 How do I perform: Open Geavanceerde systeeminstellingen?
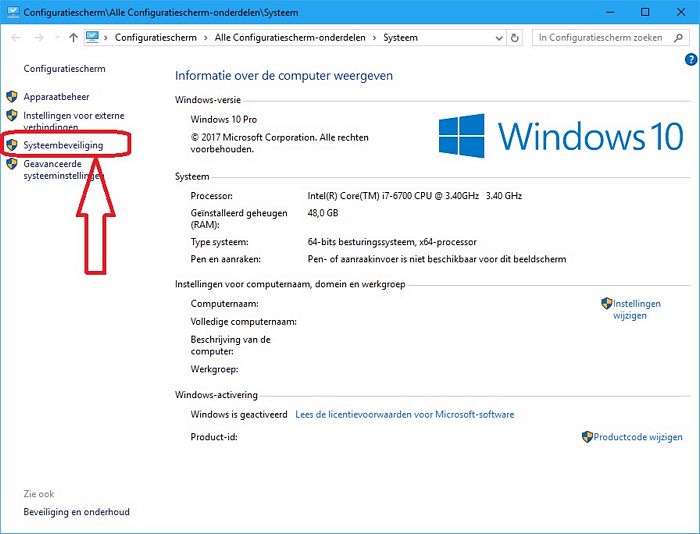[x=62, y=170]
